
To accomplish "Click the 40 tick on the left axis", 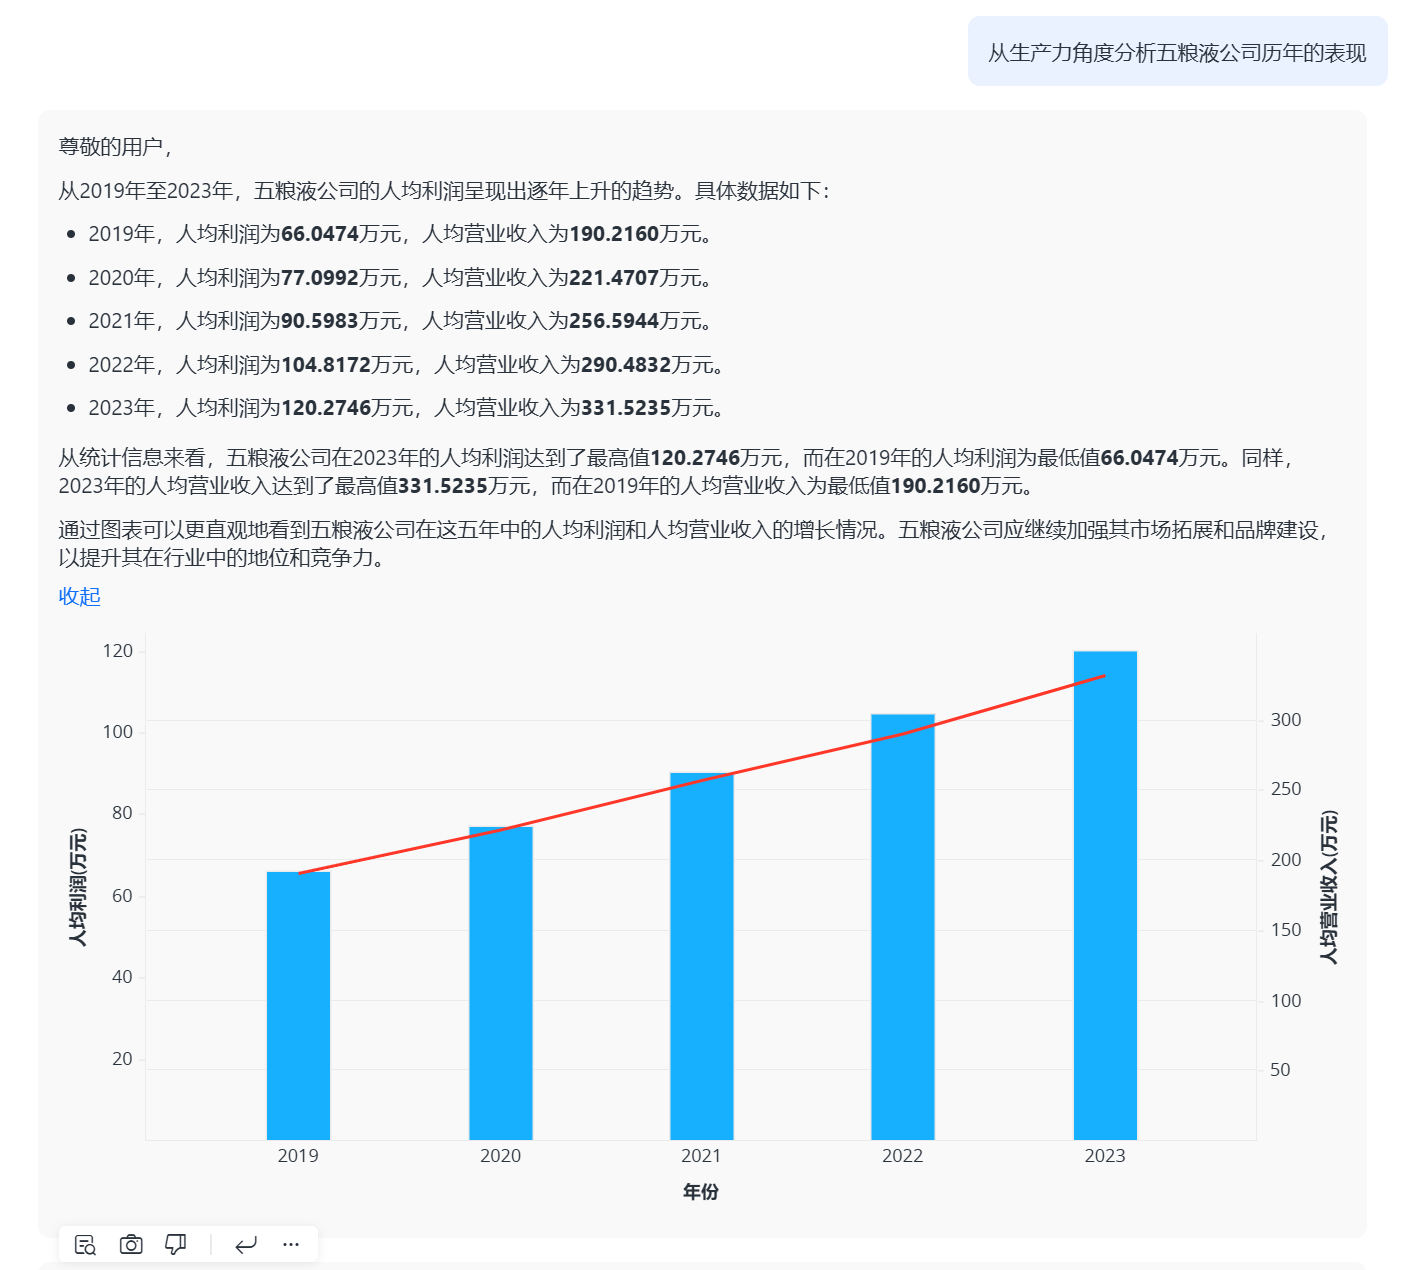I will point(123,977).
